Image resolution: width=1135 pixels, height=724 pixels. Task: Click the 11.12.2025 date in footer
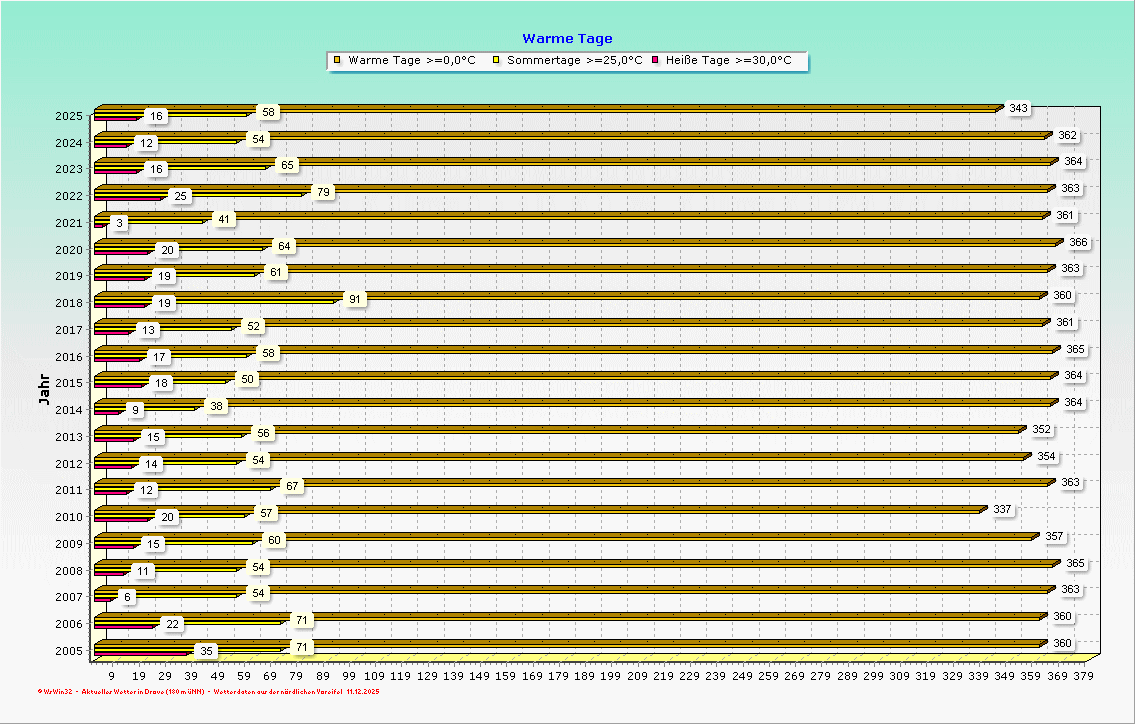tap(363, 691)
